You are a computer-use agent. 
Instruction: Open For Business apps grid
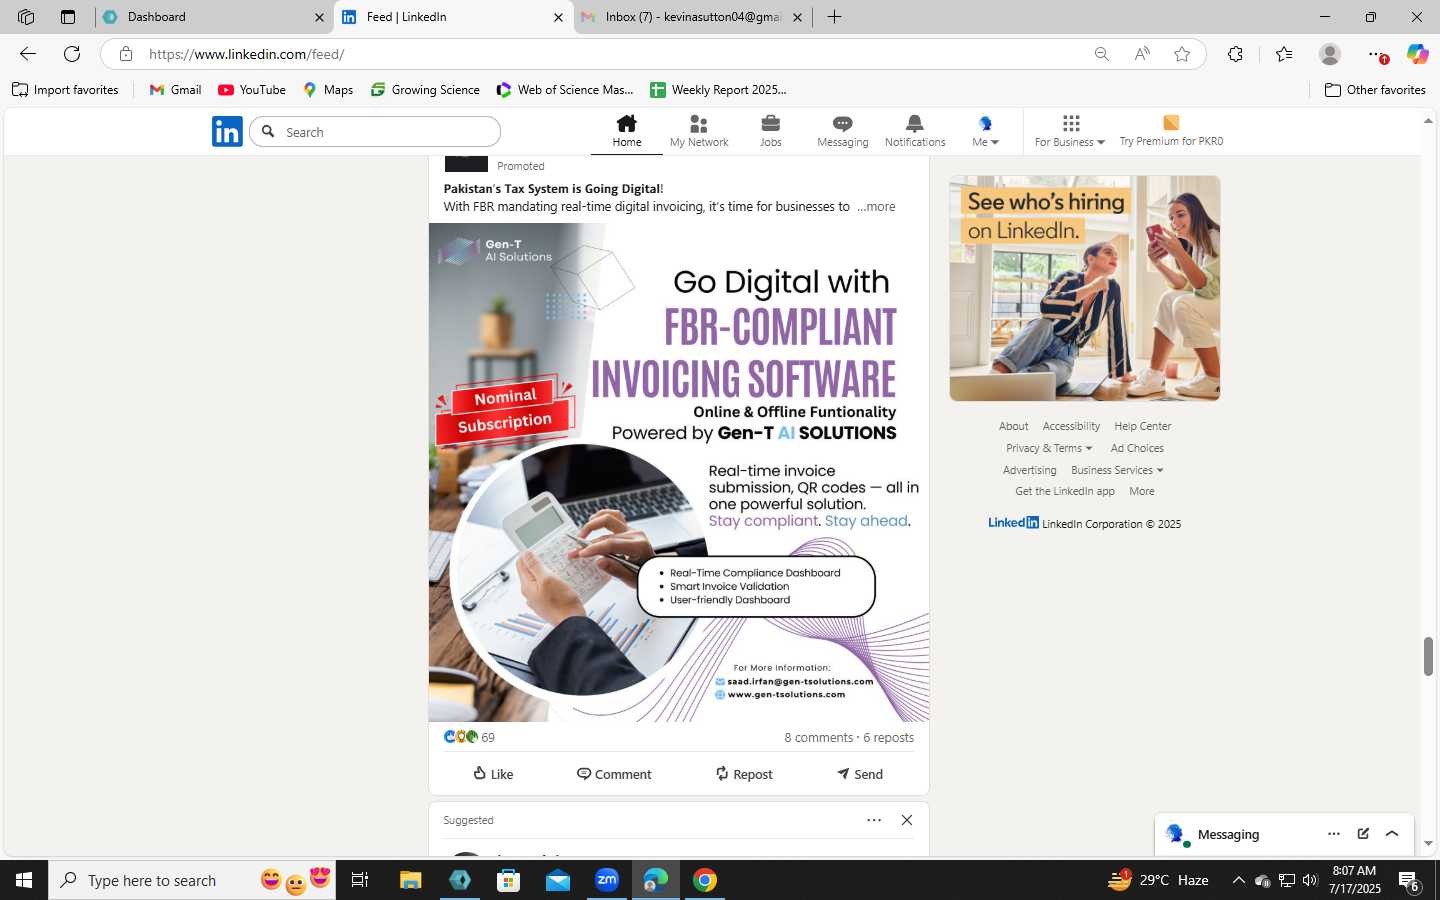point(1069,131)
